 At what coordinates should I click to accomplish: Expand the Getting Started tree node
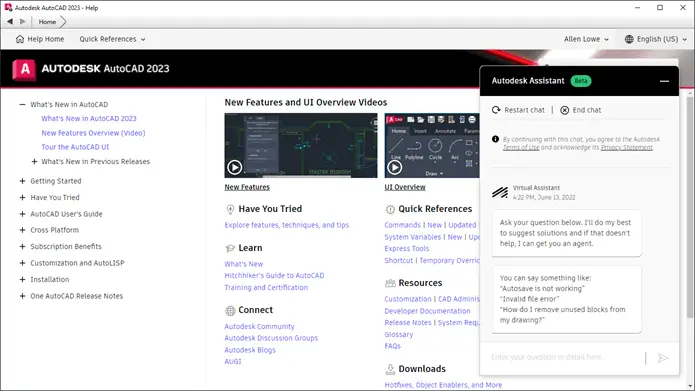pyautogui.click(x=22, y=181)
